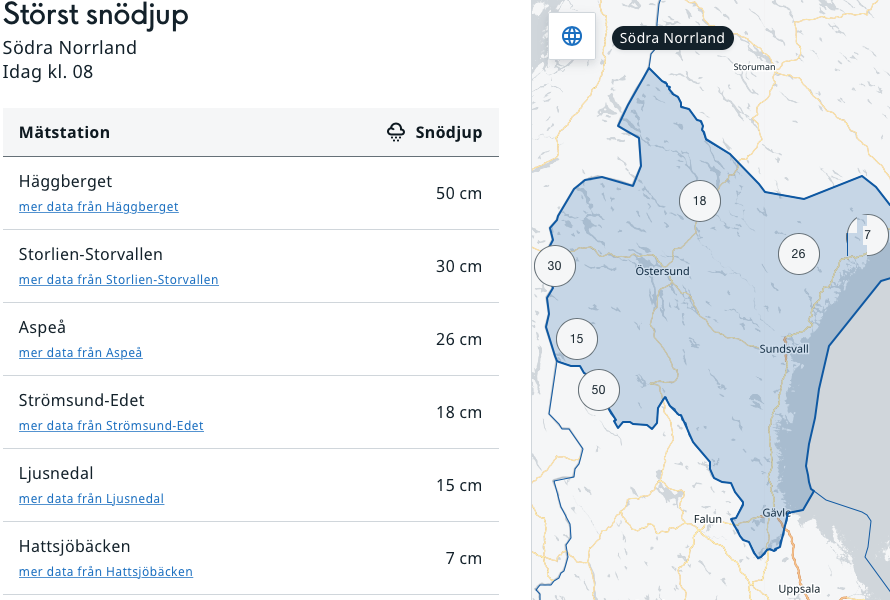Viewport: 890px width, 600px height.
Task: Click the Mätstation column header
Action: 64,133
